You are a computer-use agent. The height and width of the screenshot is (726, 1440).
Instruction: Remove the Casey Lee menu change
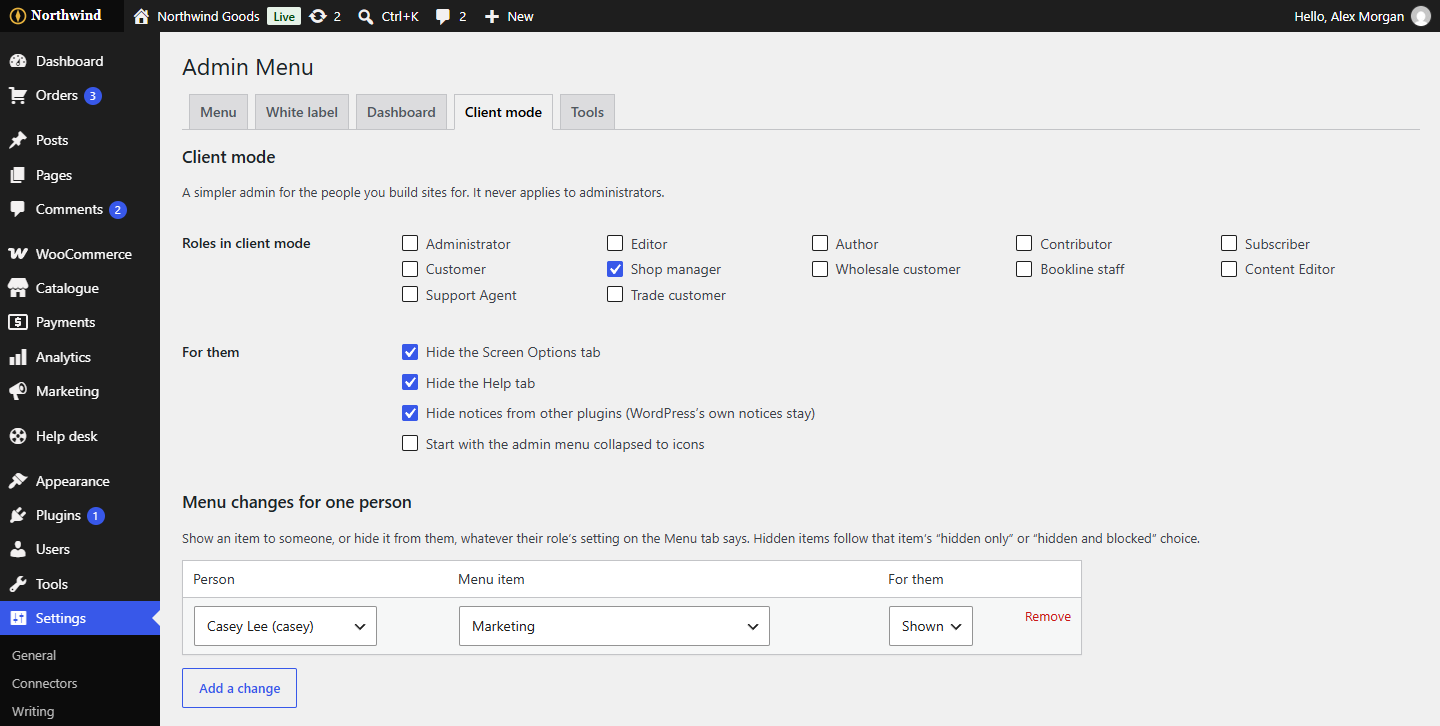coord(1048,617)
